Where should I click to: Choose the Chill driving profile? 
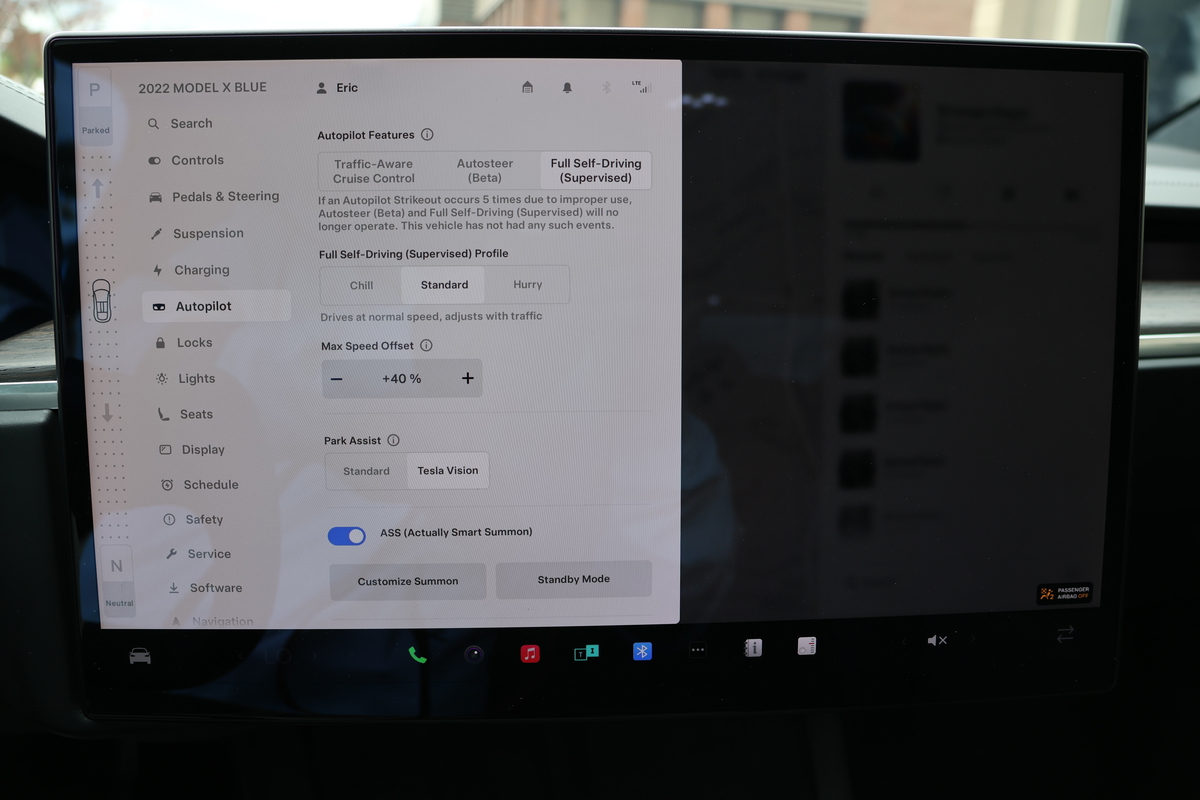[361, 285]
